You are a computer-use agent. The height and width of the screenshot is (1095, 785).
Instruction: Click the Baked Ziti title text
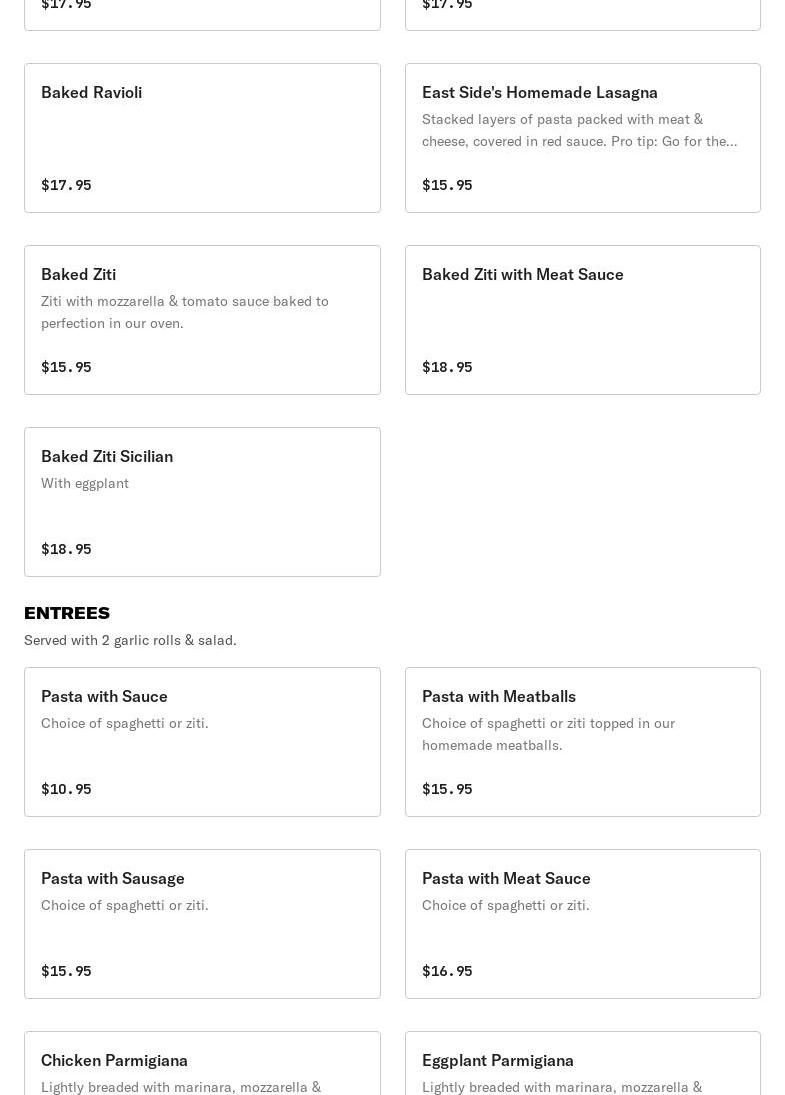point(78,274)
